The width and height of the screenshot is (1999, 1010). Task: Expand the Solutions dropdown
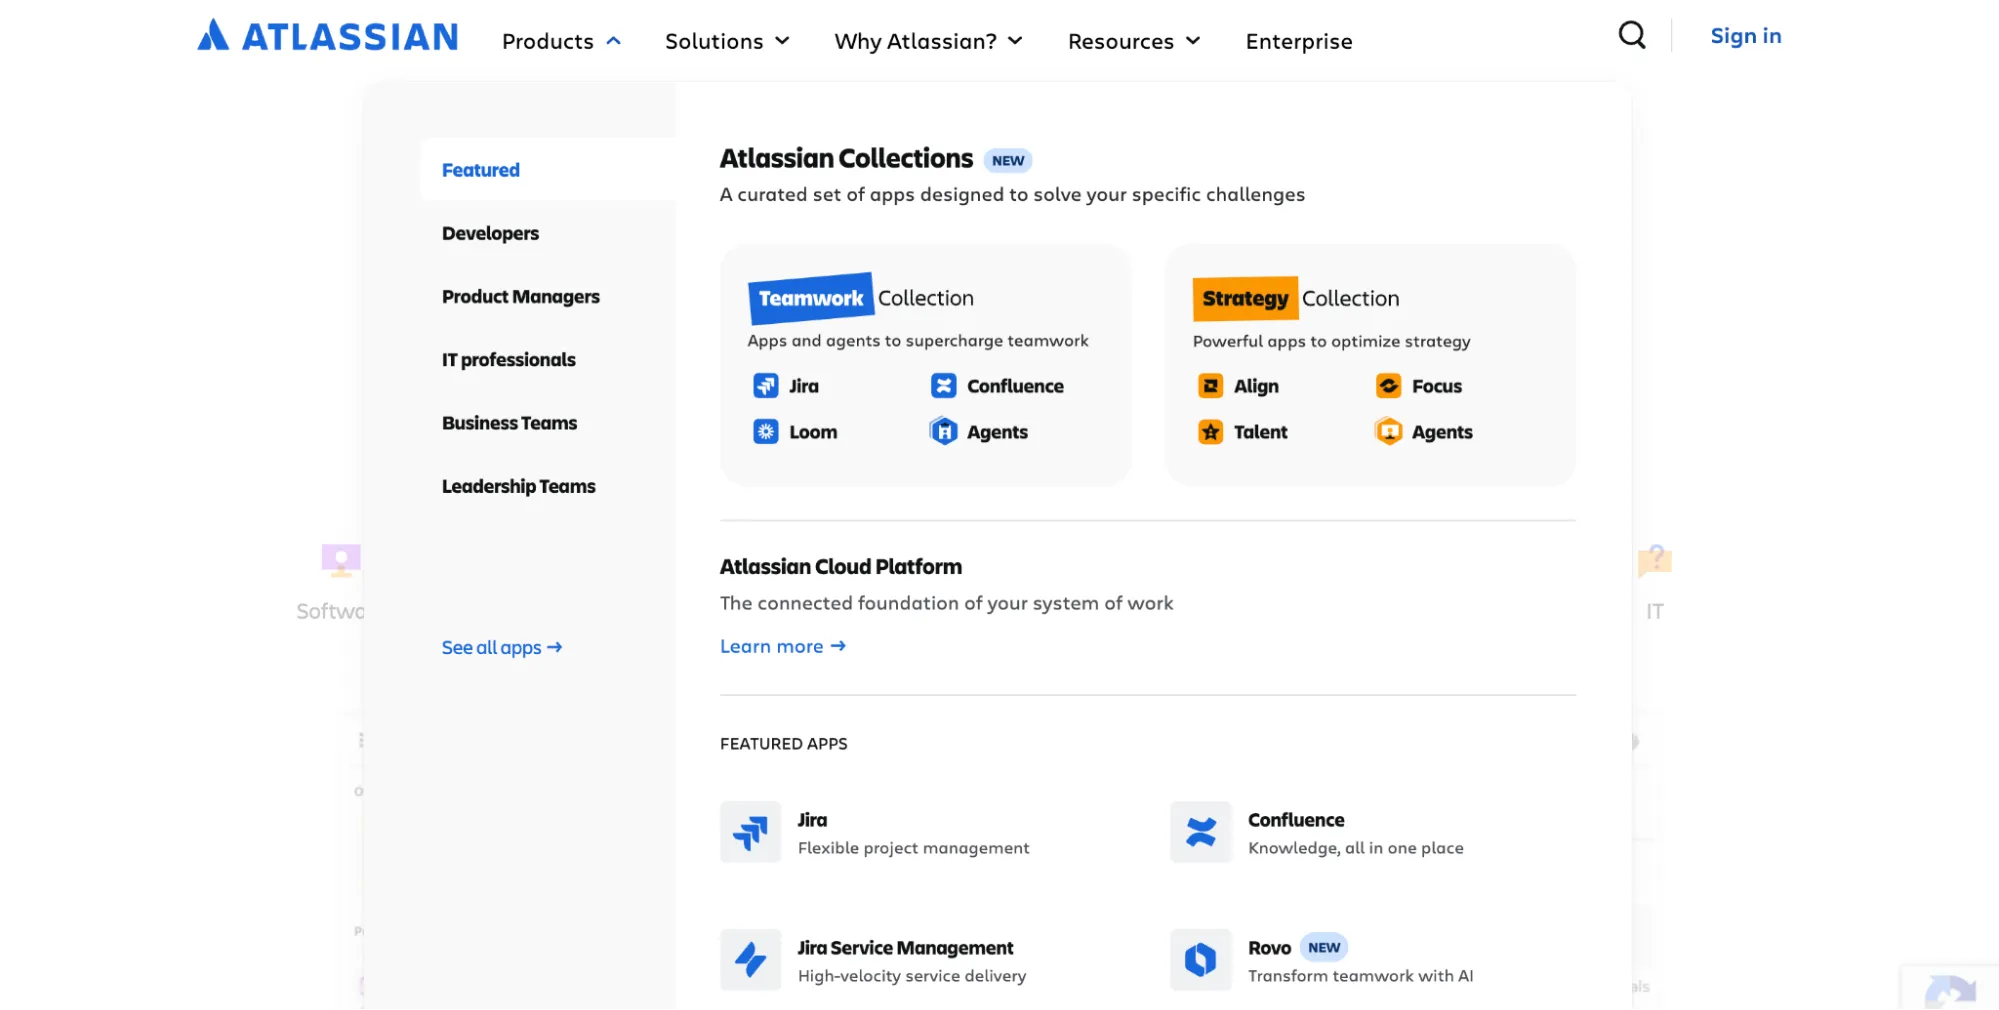click(x=727, y=41)
